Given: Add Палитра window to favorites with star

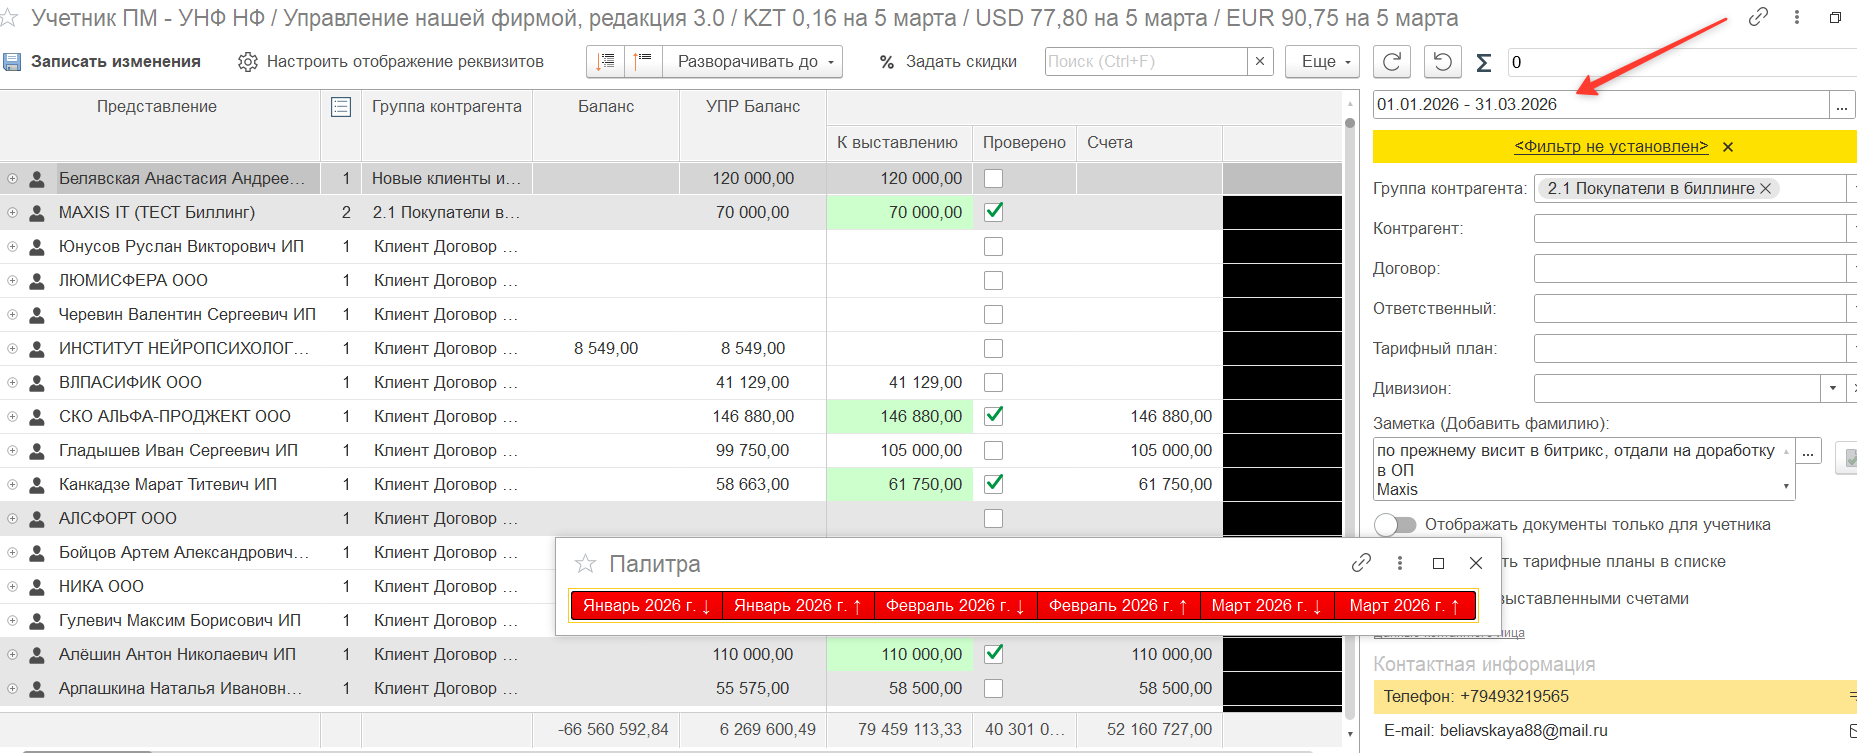Looking at the screenshot, I should [585, 564].
